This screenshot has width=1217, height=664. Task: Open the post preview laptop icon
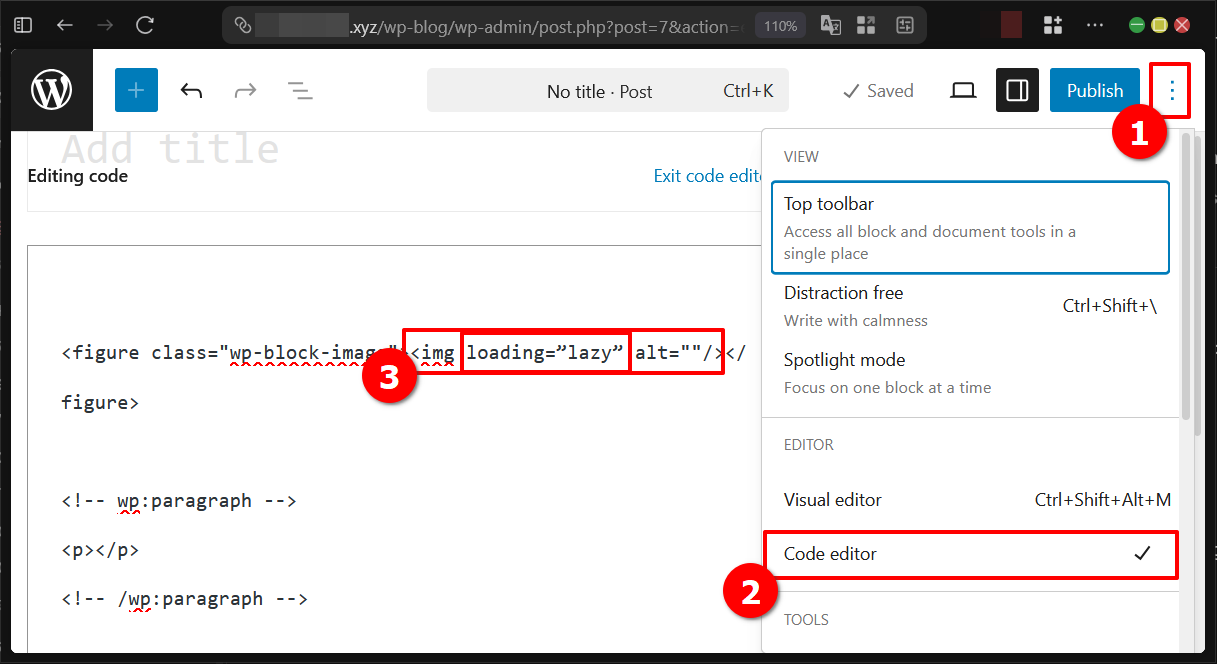click(962, 90)
